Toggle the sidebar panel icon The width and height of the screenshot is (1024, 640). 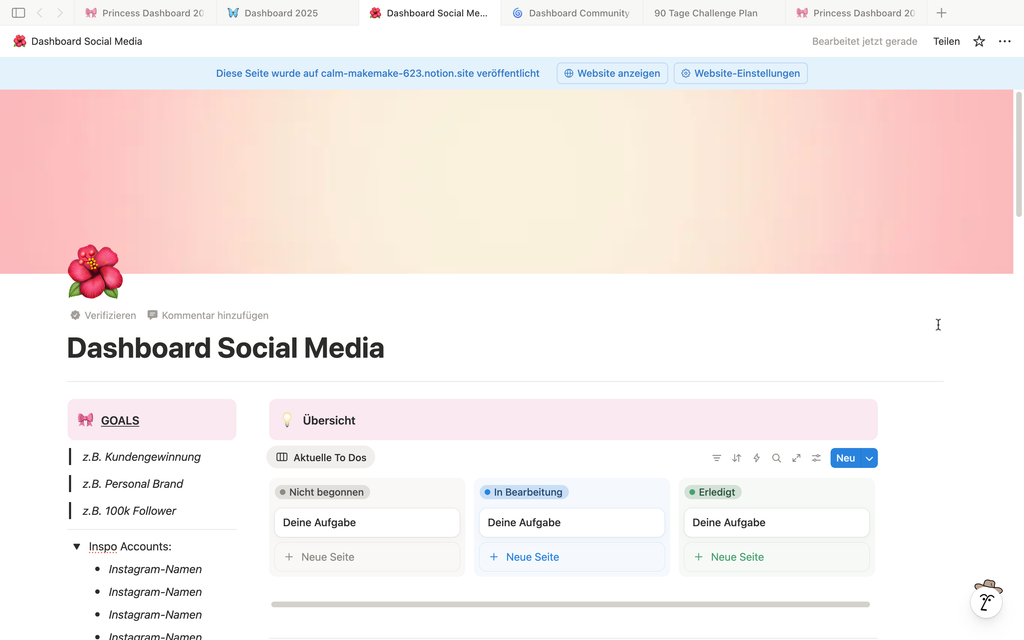18,13
